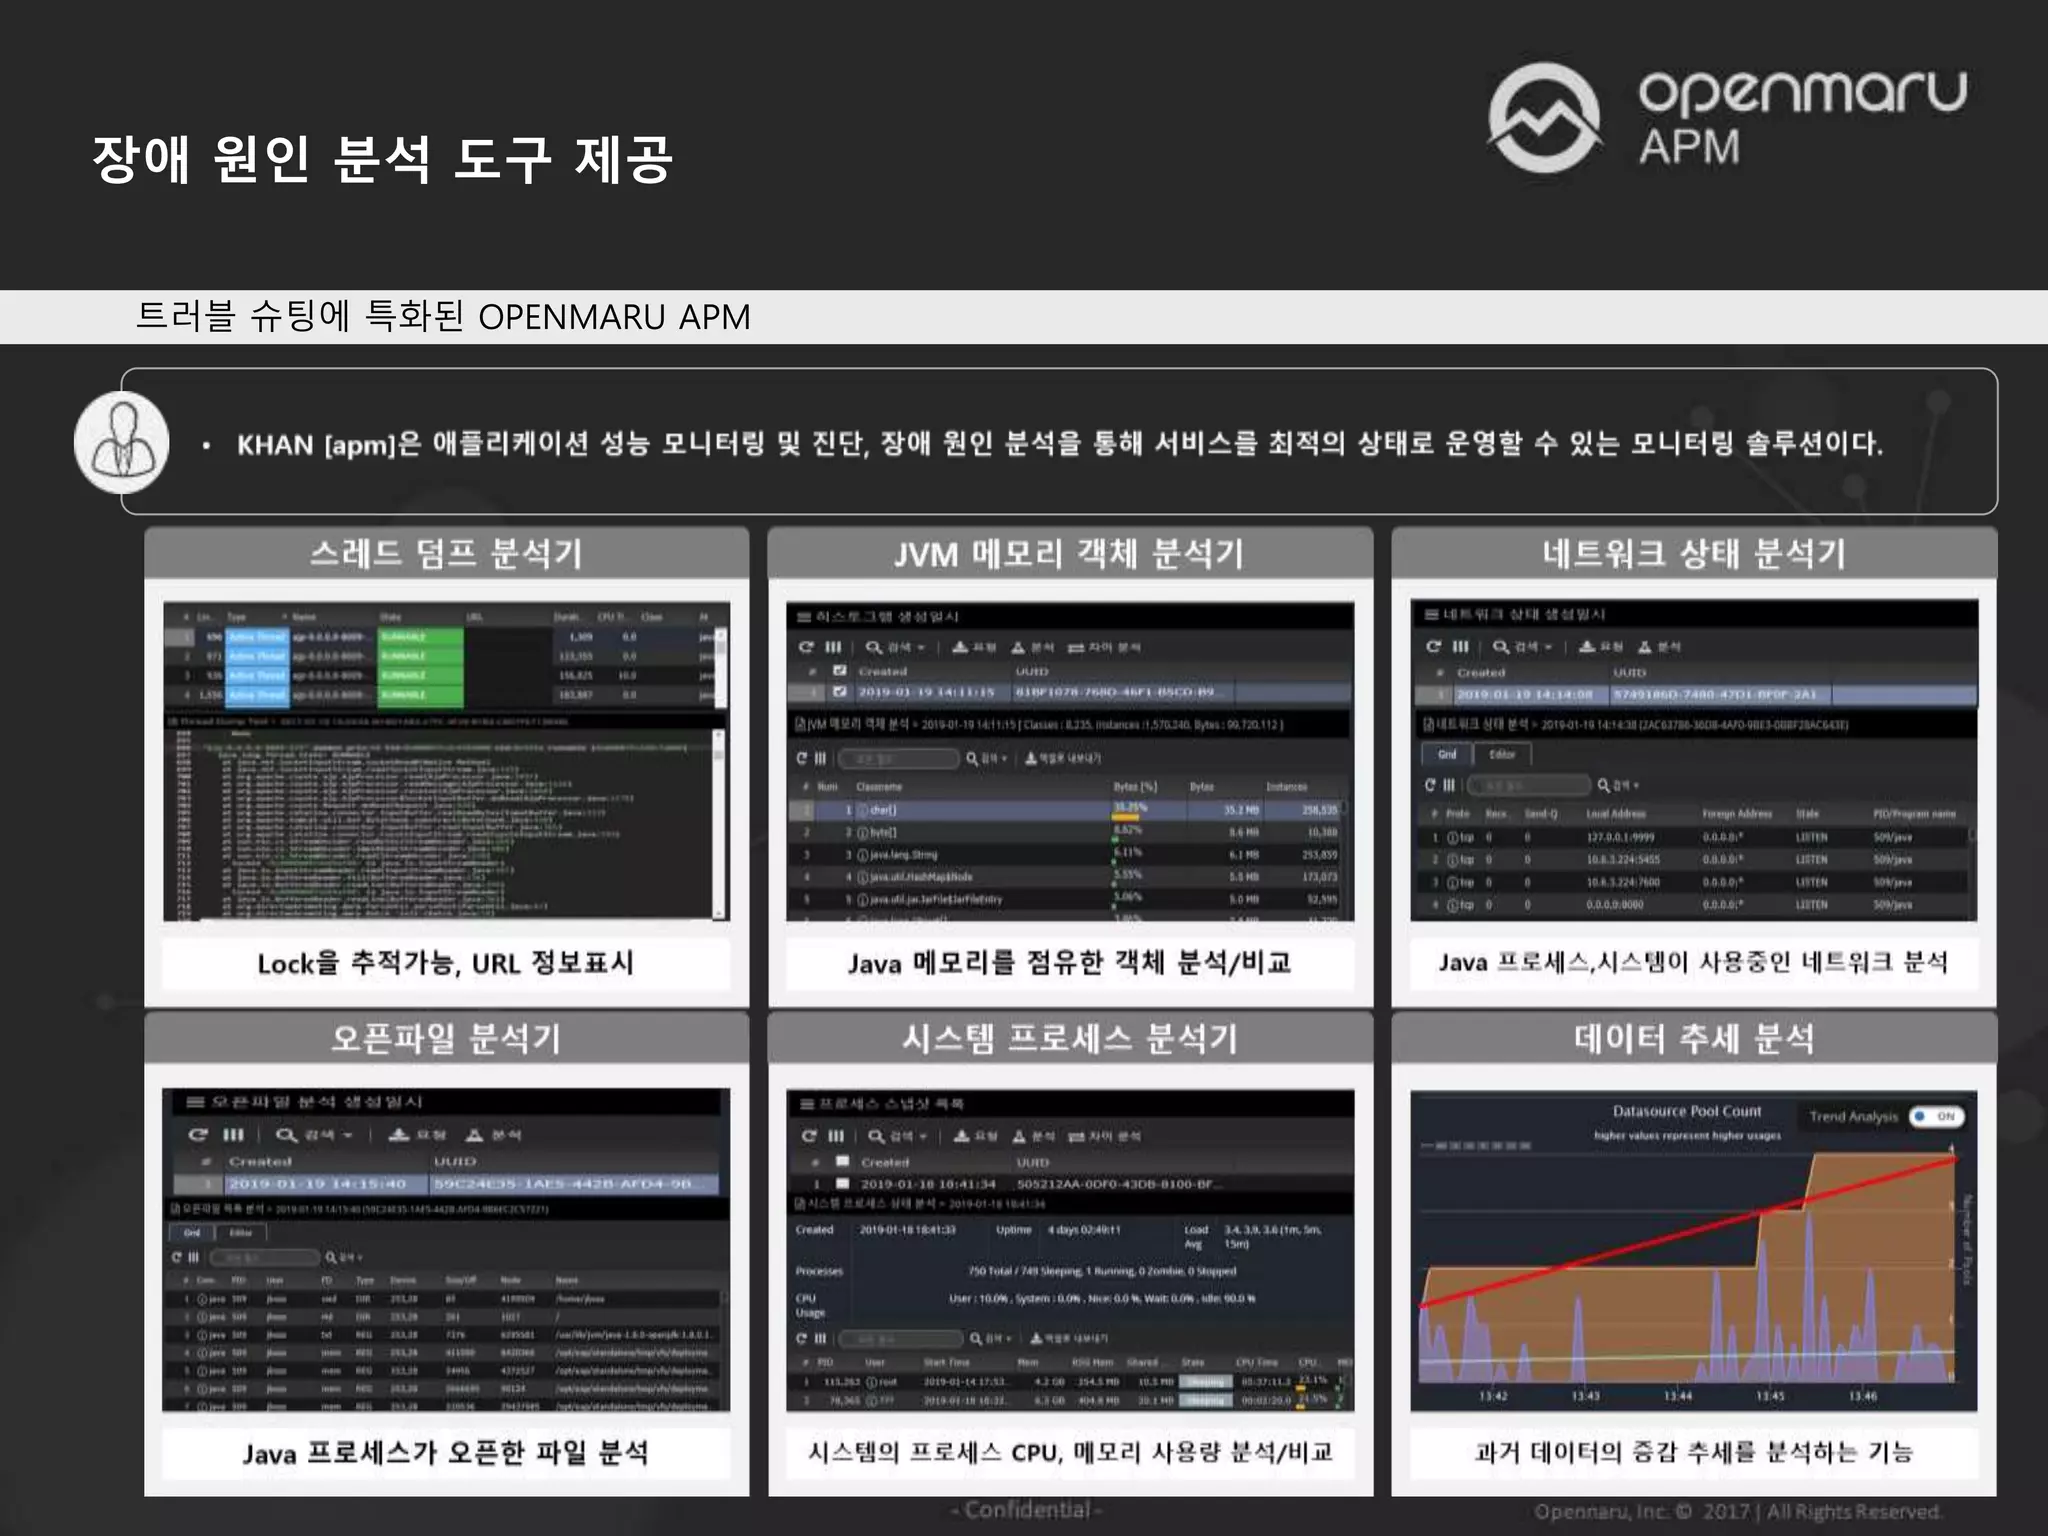Image resolution: width=2048 pixels, height=1536 pixels.
Task: Toggle the checkbox on process row 2019-01-18 18:41:34
Action: (x=842, y=1183)
